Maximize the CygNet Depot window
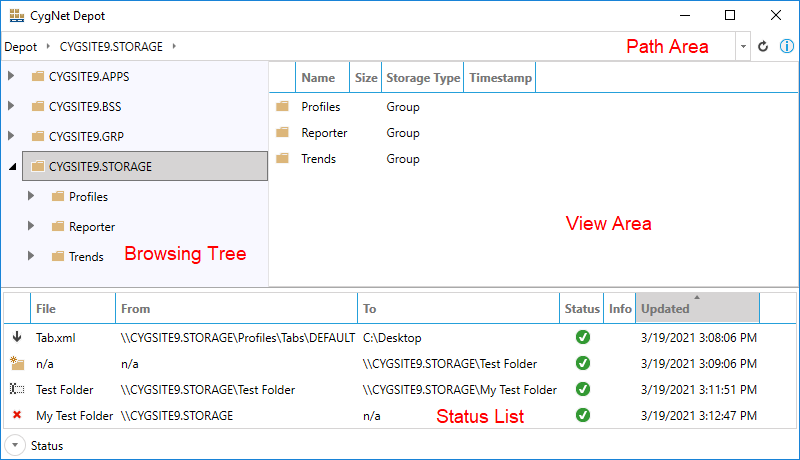800x460 pixels. pos(730,15)
